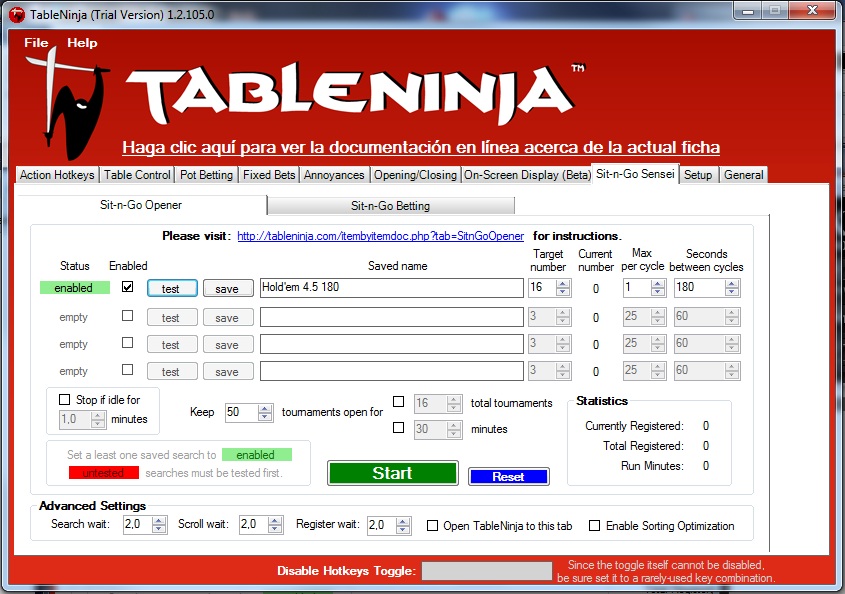
Task: Click test button for Hold'em 4.5 180
Action: (x=172, y=288)
